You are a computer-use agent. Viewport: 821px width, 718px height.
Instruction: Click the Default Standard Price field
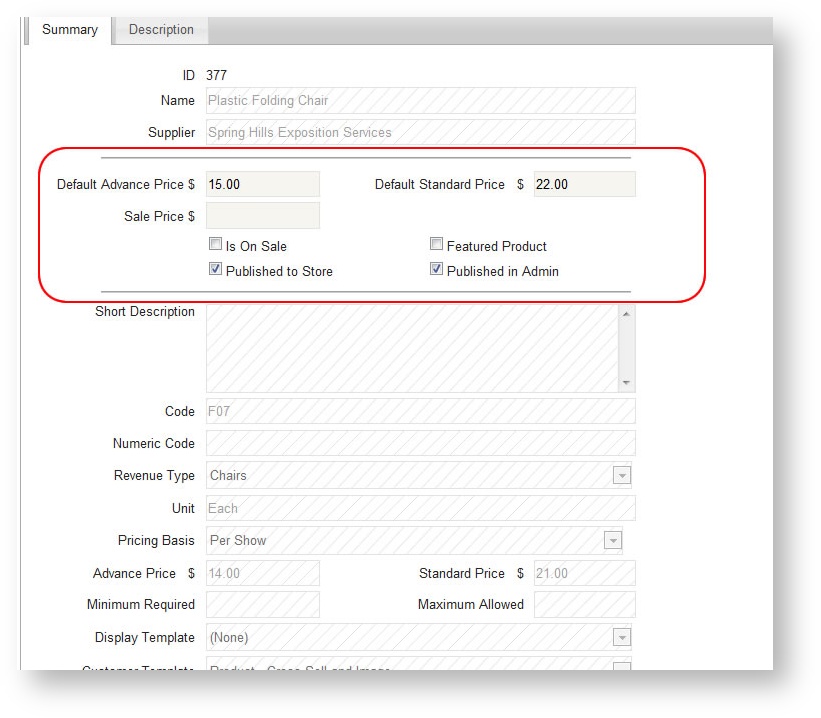584,184
